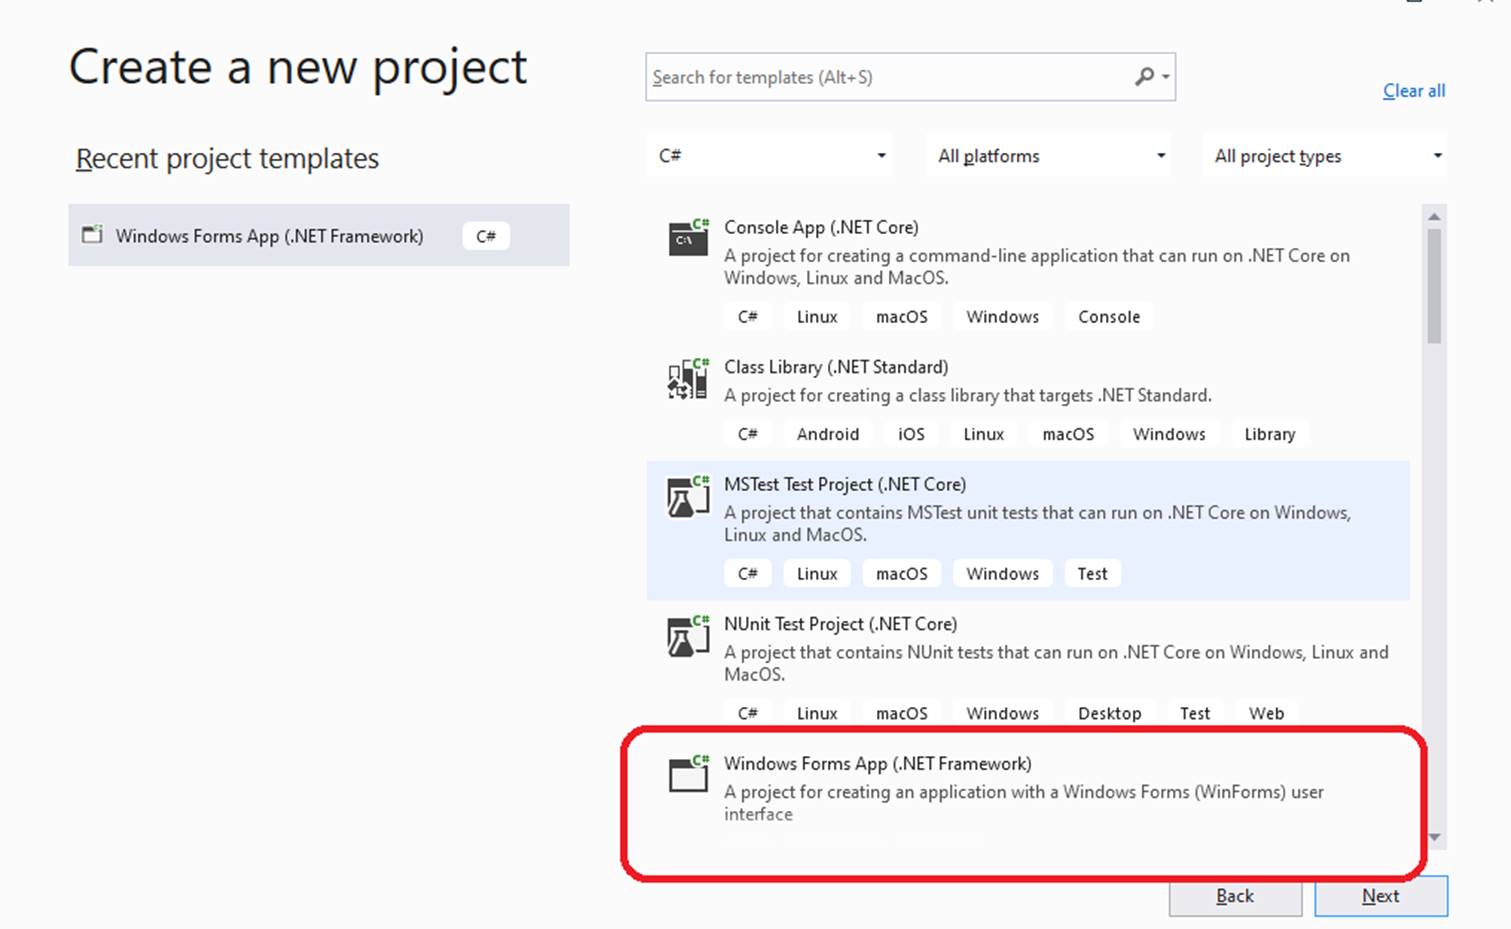Click the NUnit Test Project flask icon
The height and width of the screenshot is (929, 1511).
coord(687,636)
